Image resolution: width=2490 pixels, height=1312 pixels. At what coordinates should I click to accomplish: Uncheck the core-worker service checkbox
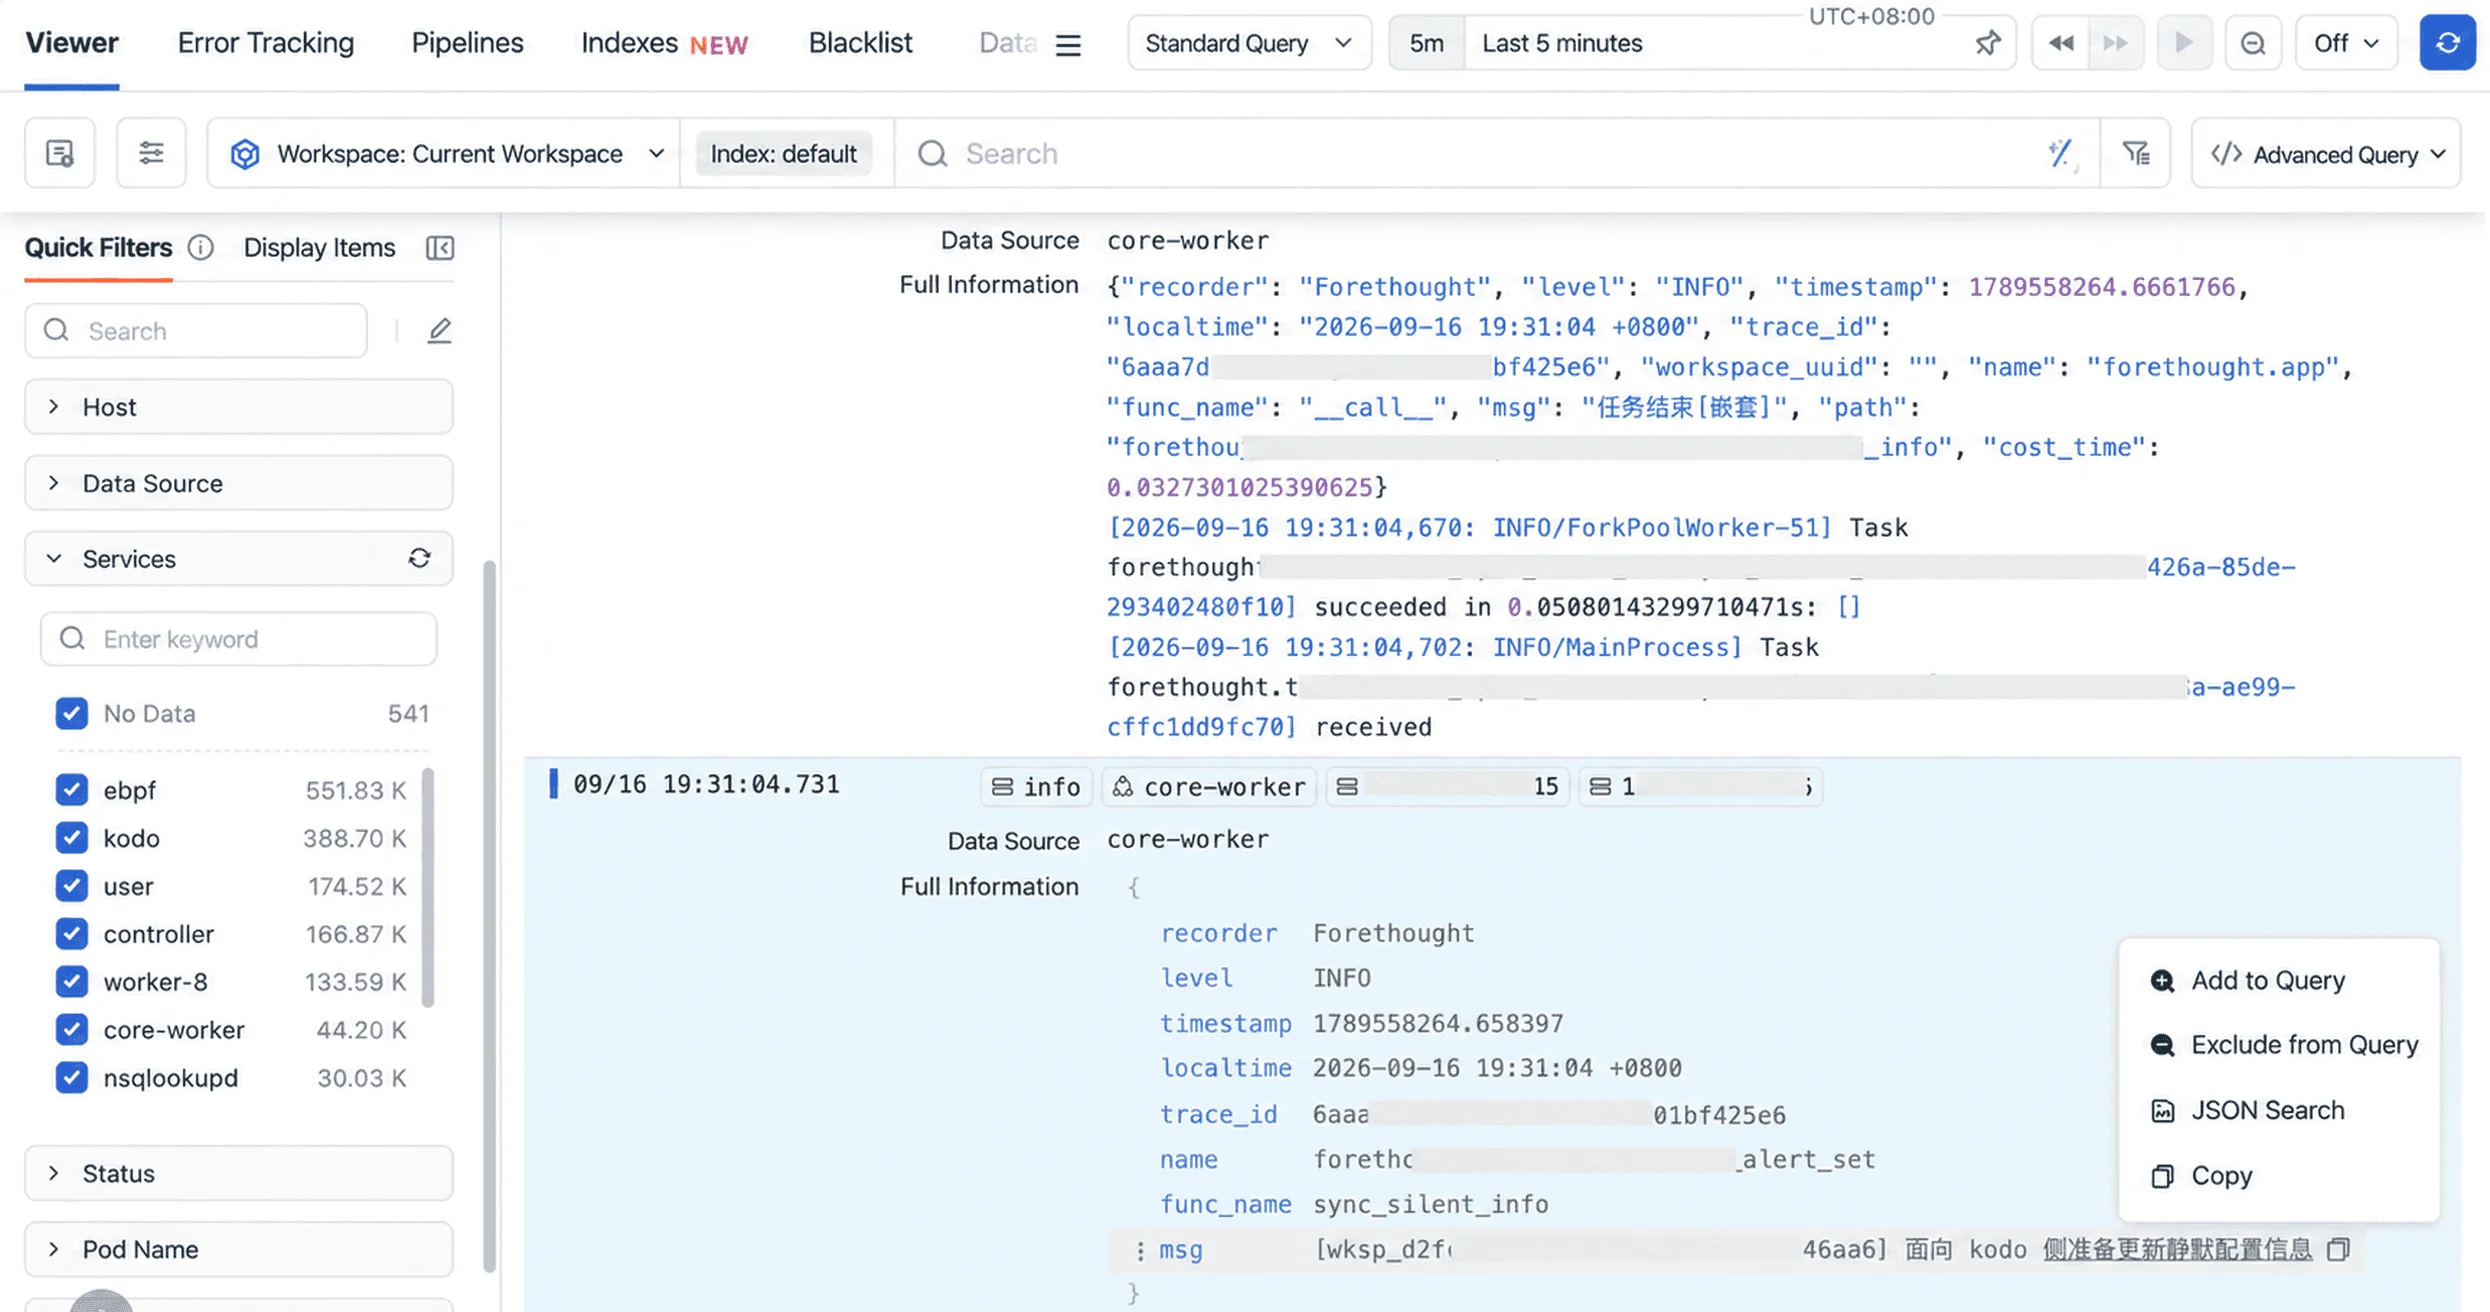[x=71, y=1030]
